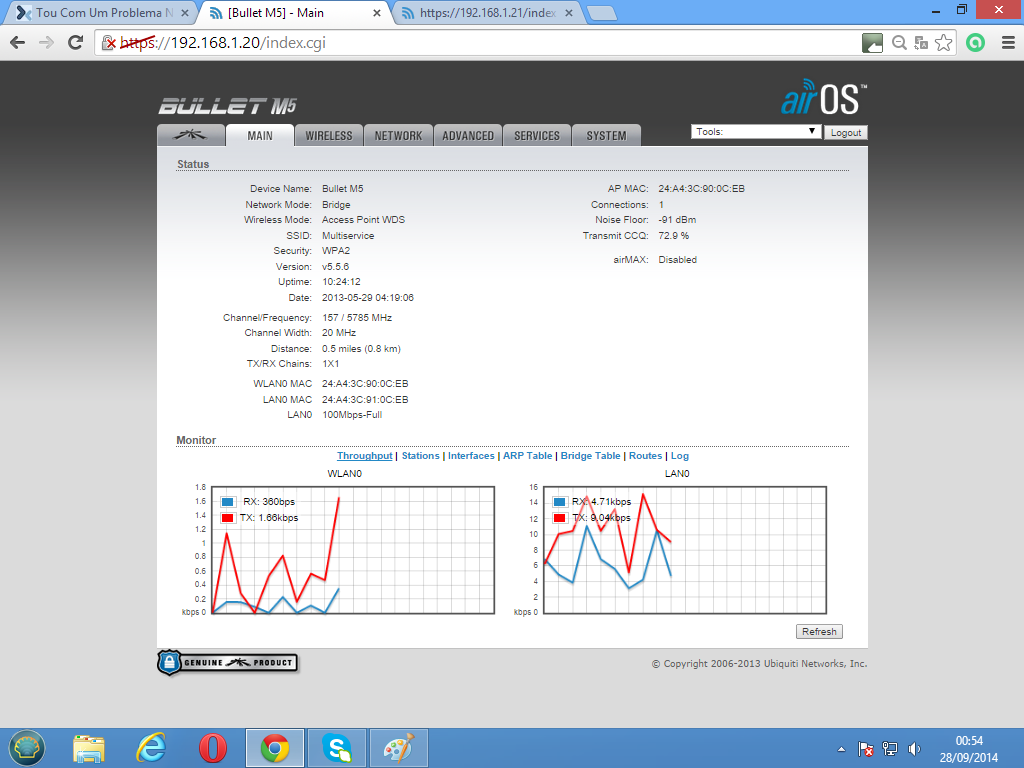Click the Chrome taskbar icon
This screenshot has height=768, width=1024.
(275, 748)
